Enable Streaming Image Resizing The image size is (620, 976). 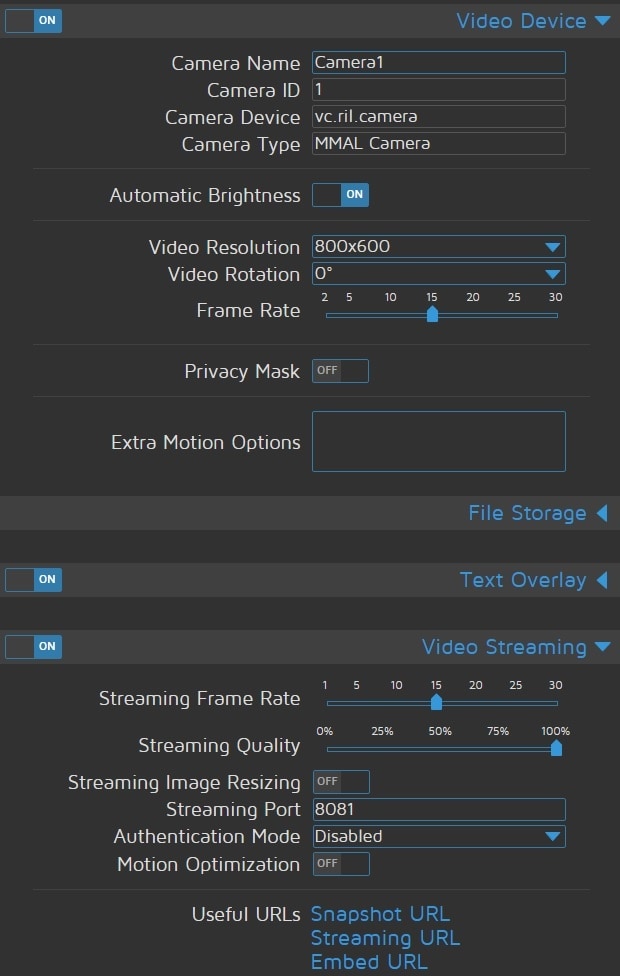point(341,782)
